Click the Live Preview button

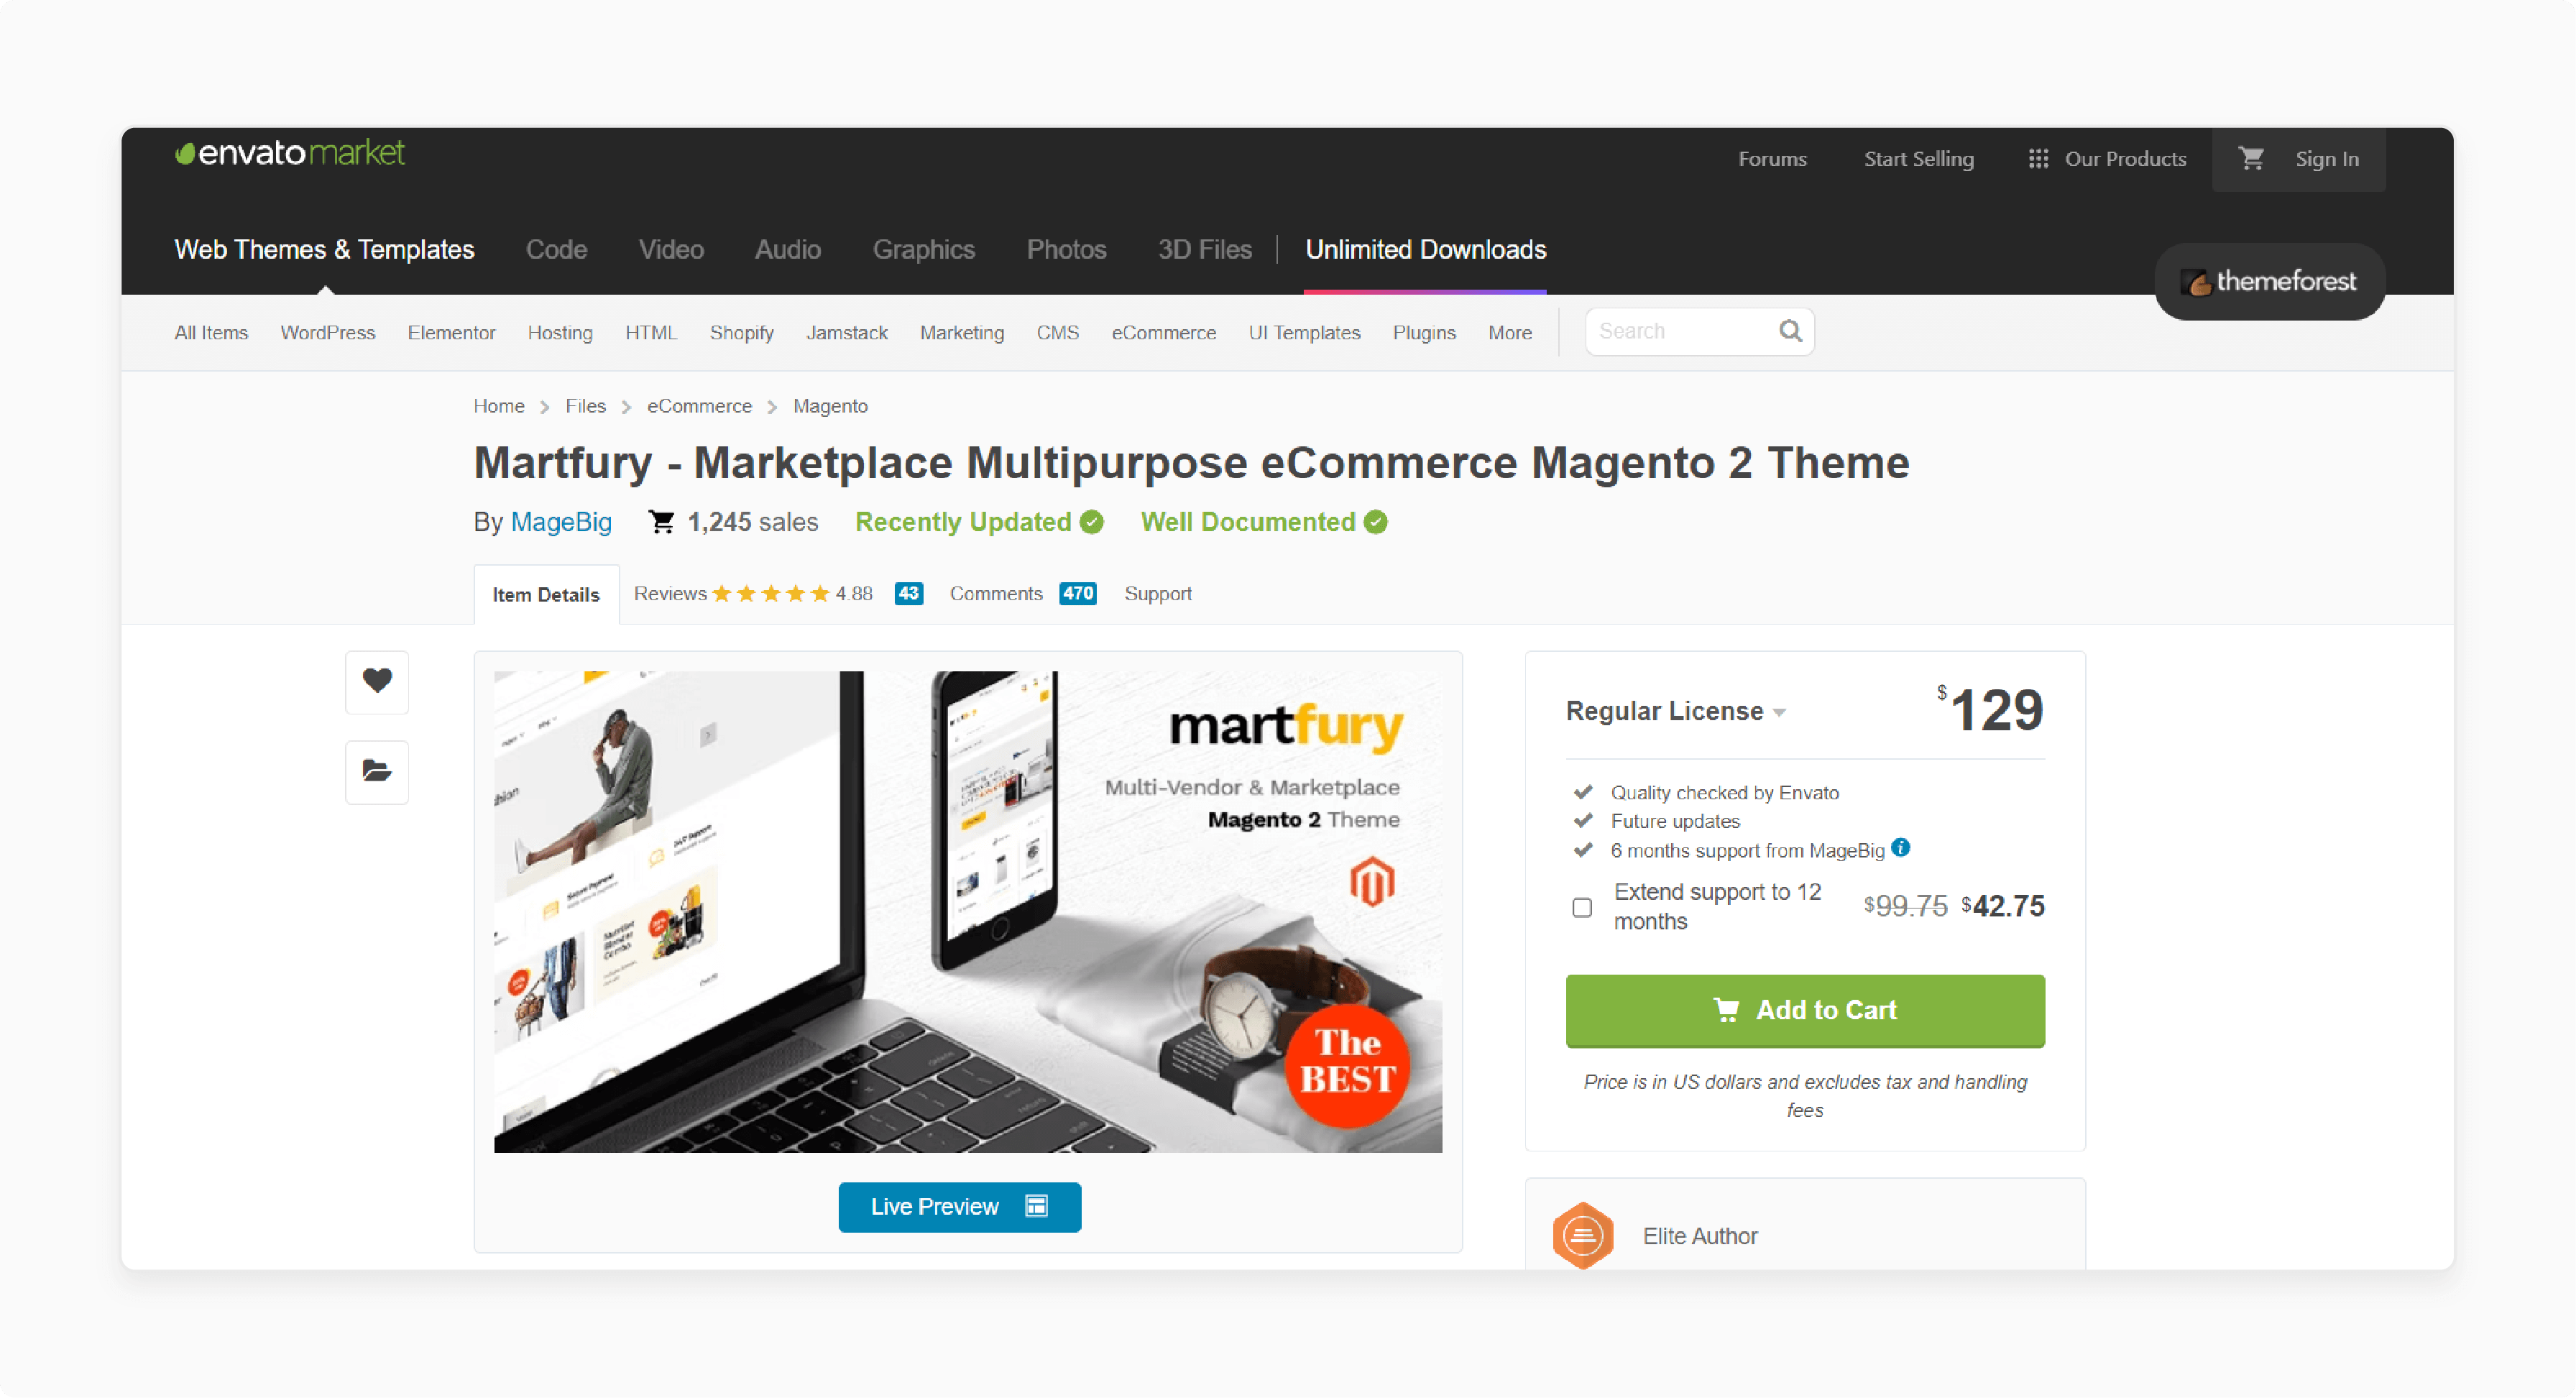point(960,1205)
